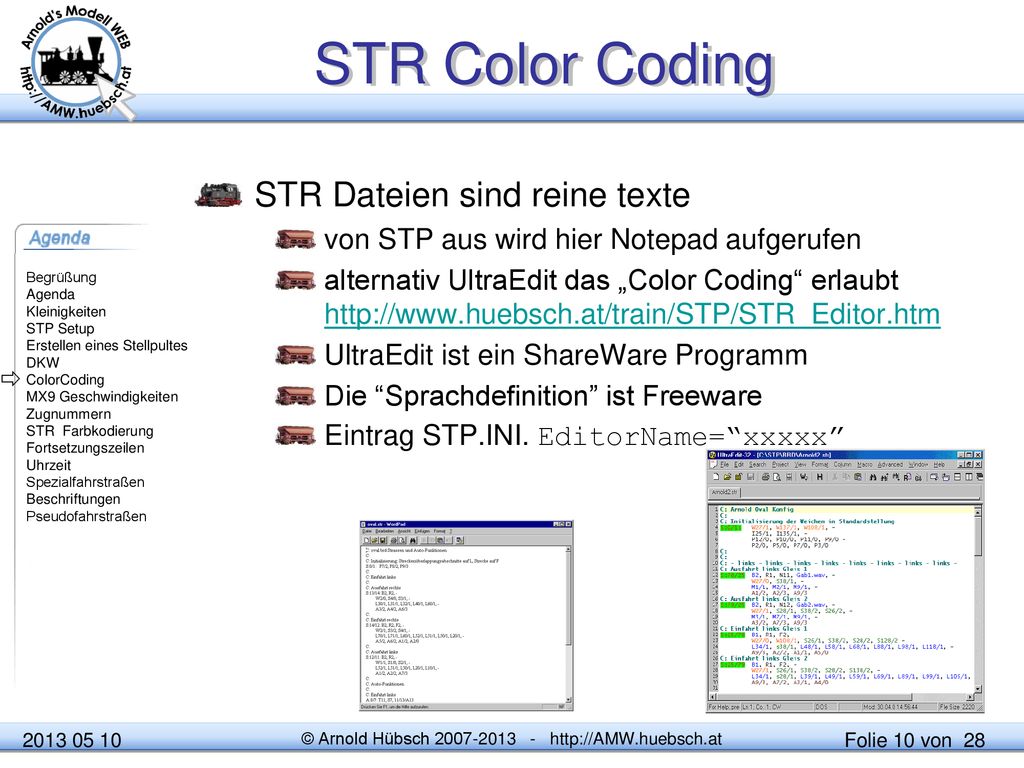Click the Find binoculars icon in WordPad
This screenshot has width=1024, height=768.
coord(413,540)
